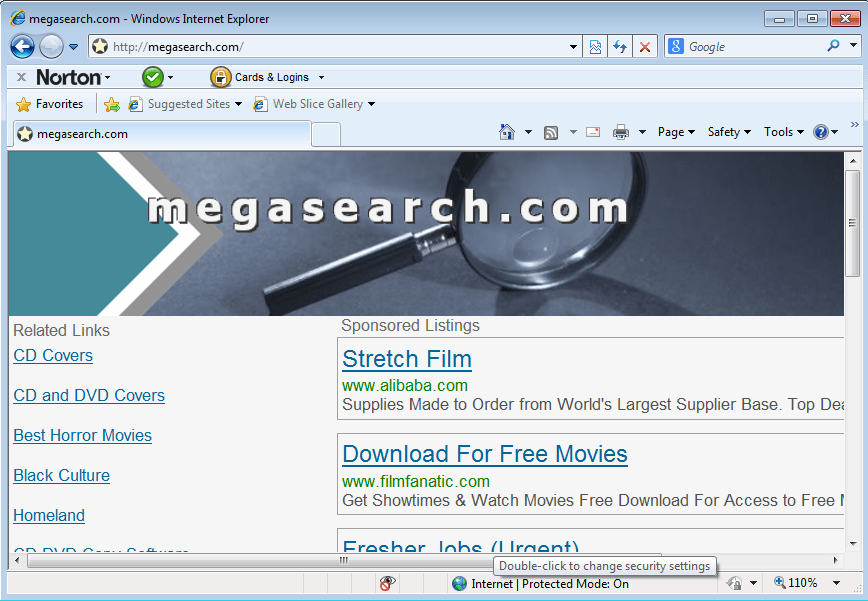Click the Add to Favorites Bar icon

click(x=112, y=104)
